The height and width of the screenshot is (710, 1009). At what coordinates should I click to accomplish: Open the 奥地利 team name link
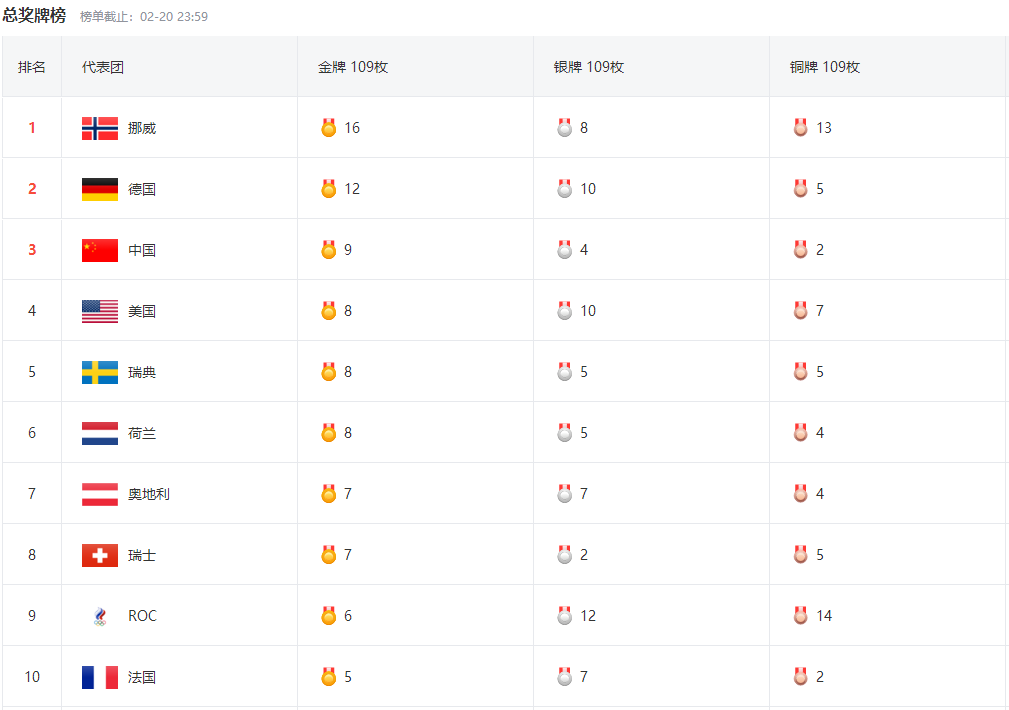(x=148, y=494)
